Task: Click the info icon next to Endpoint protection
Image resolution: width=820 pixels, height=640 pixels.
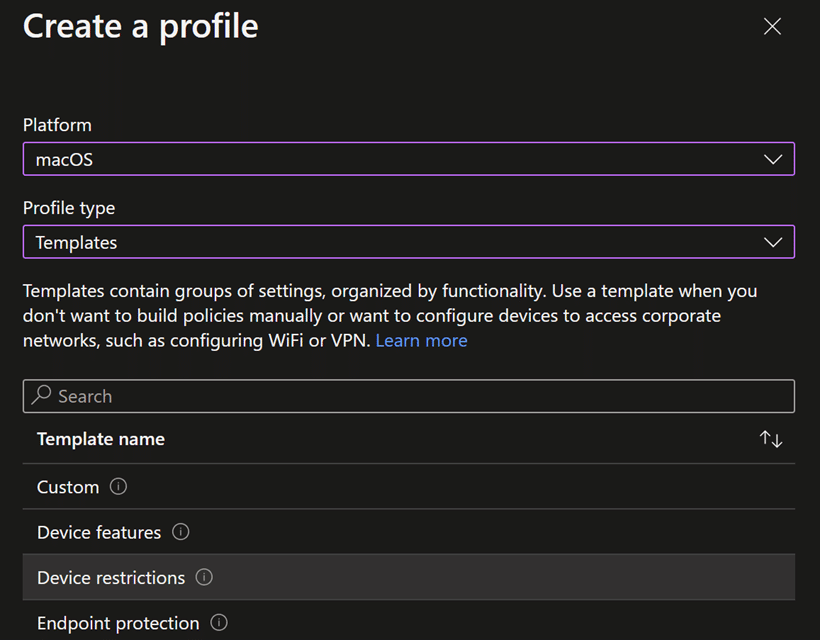Action: pos(219,623)
